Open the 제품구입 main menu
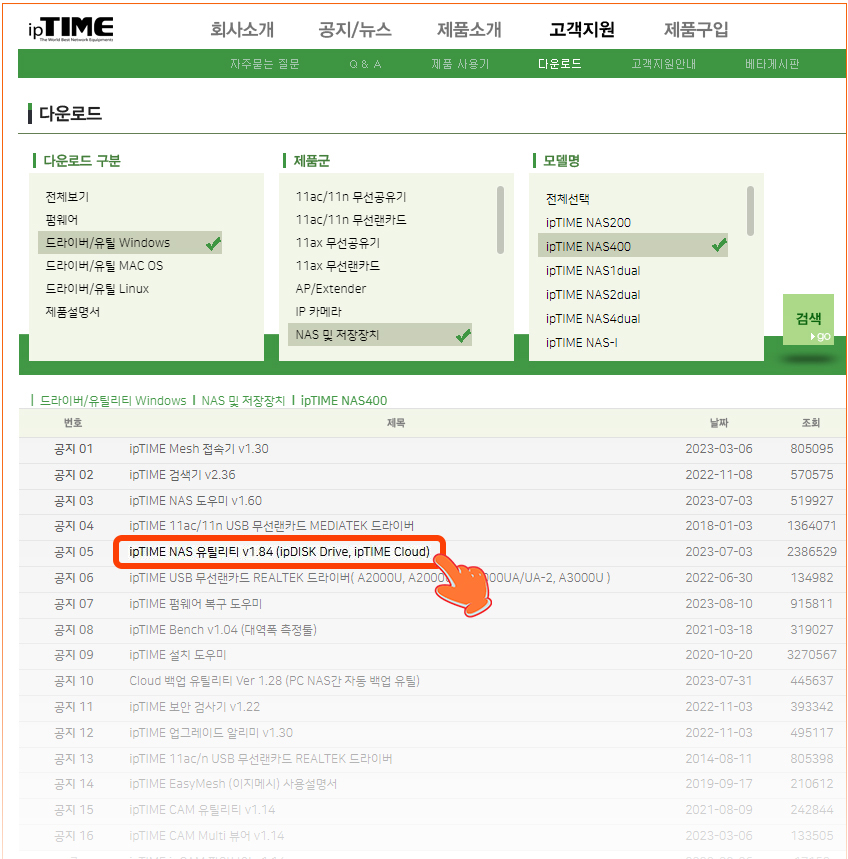Image resolution: width=848 pixels, height=859 pixels. (x=696, y=29)
